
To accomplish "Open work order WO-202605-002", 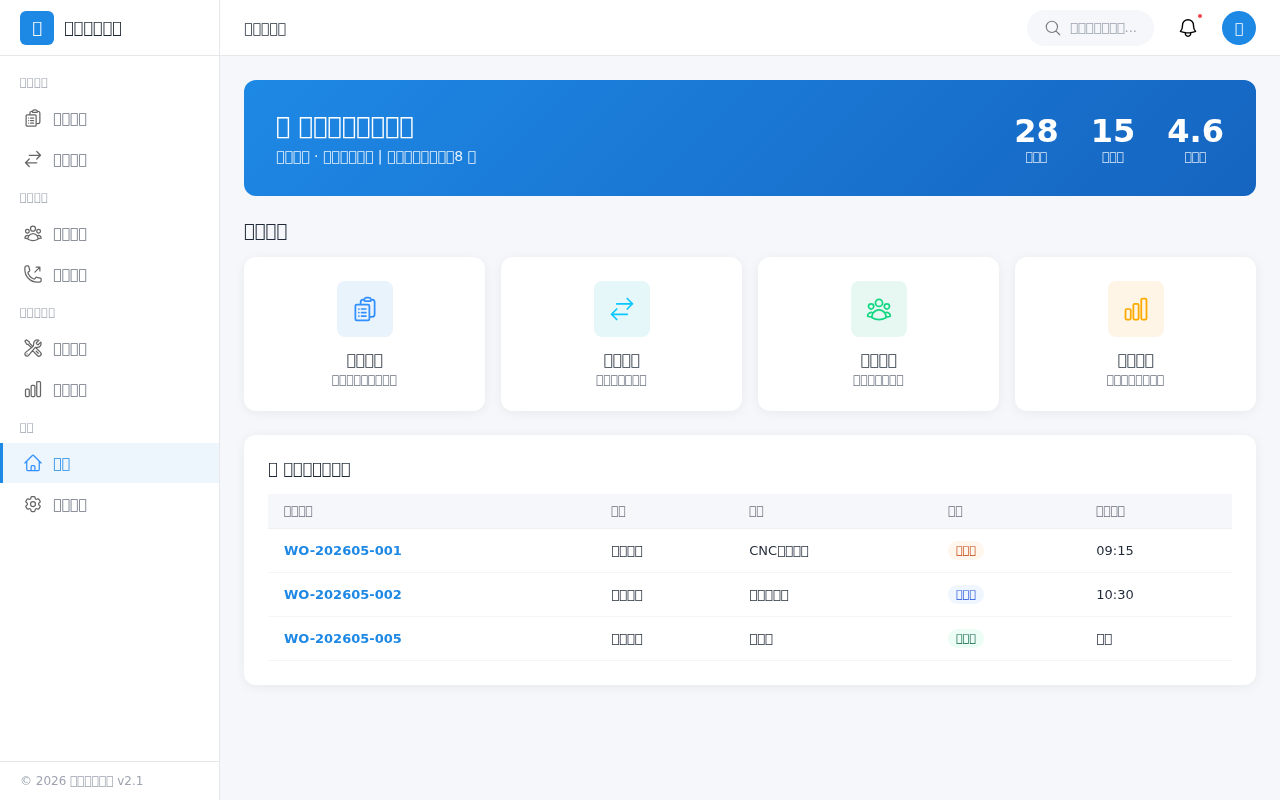I will tap(343, 595).
